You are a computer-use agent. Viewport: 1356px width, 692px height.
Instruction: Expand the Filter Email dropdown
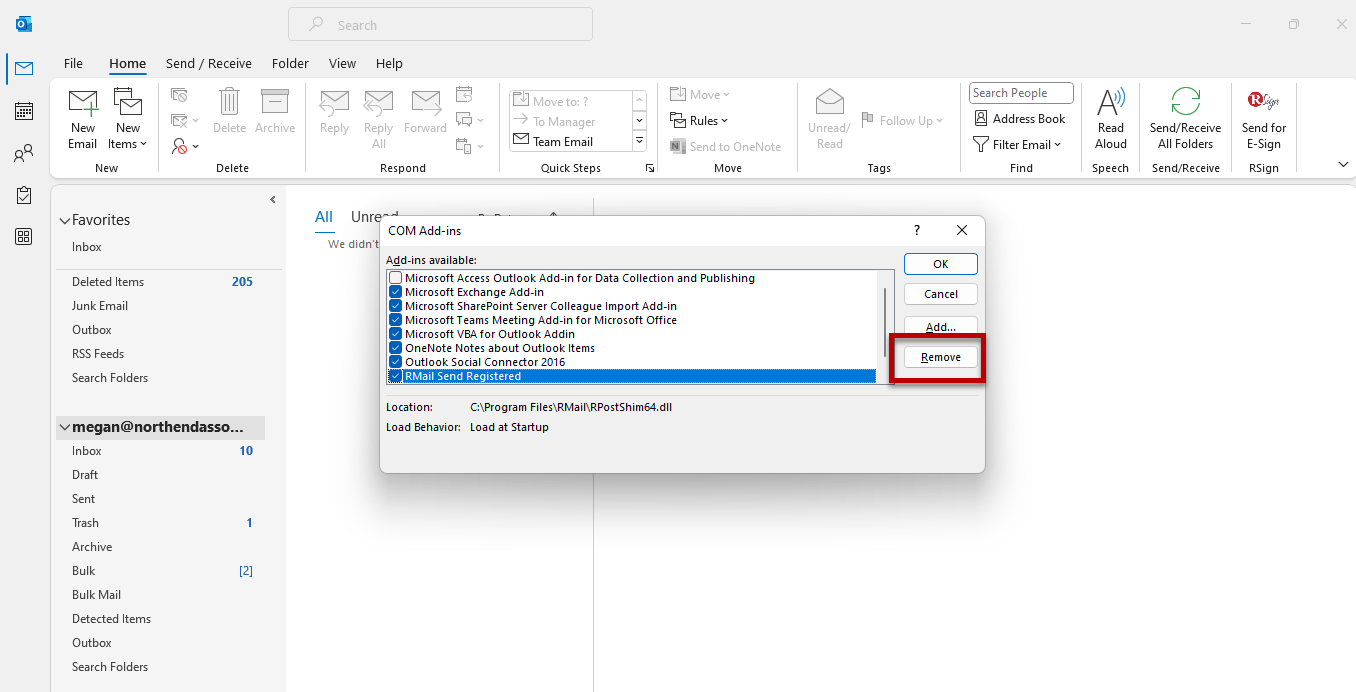1017,144
